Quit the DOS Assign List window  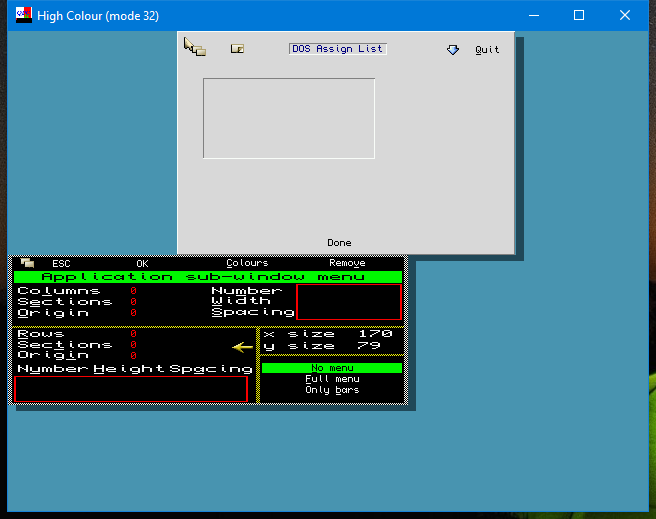point(487,50)
